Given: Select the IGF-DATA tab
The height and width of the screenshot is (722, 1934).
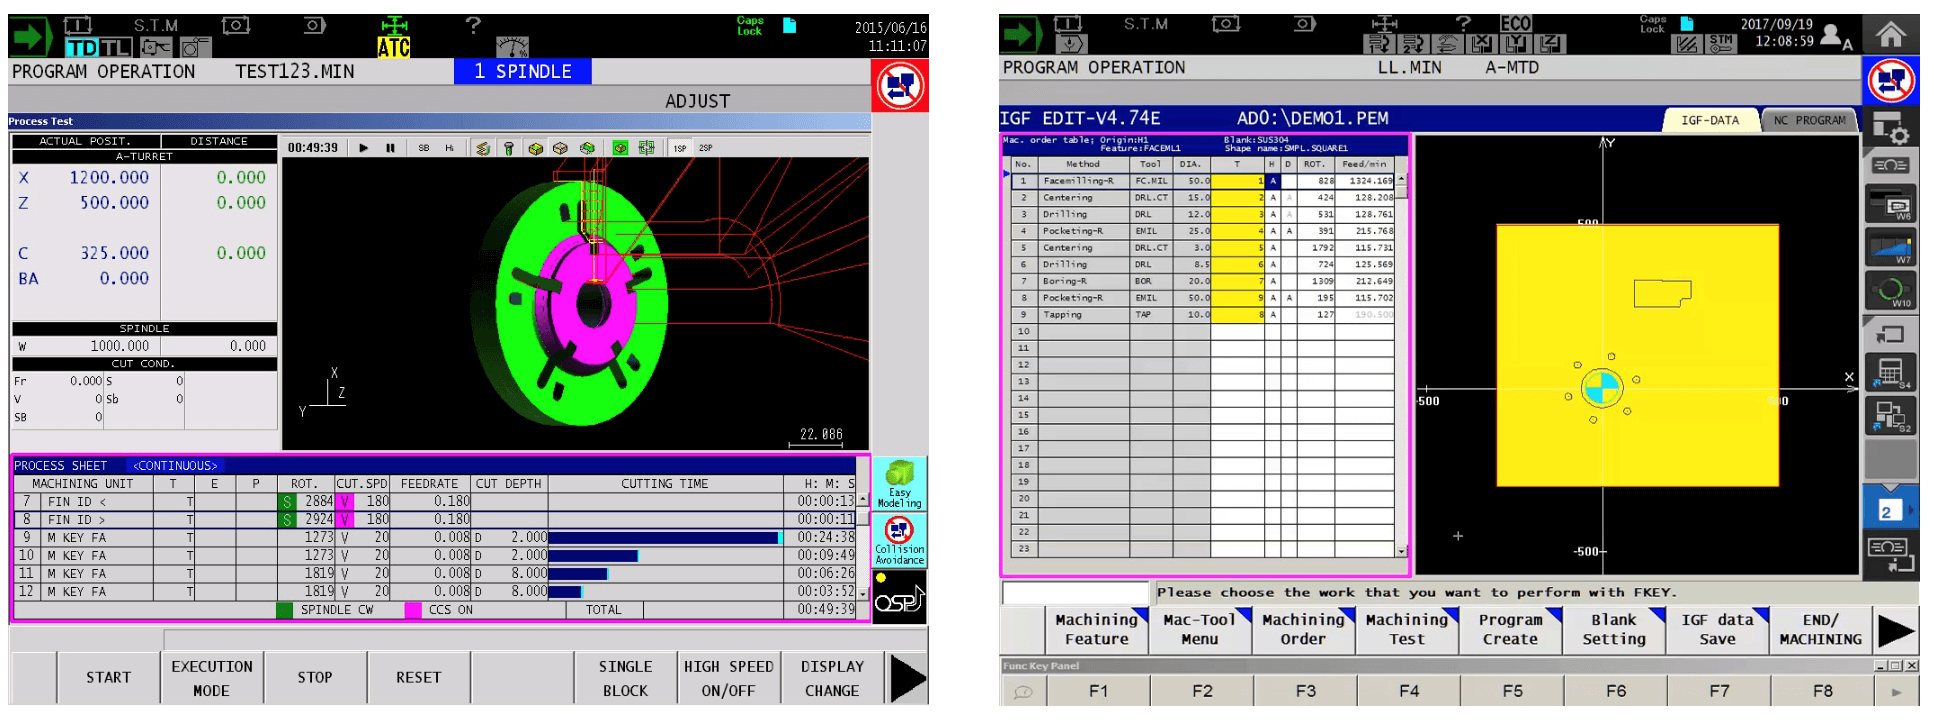Looking at the screenshot, I should [x=1709, y=120].
